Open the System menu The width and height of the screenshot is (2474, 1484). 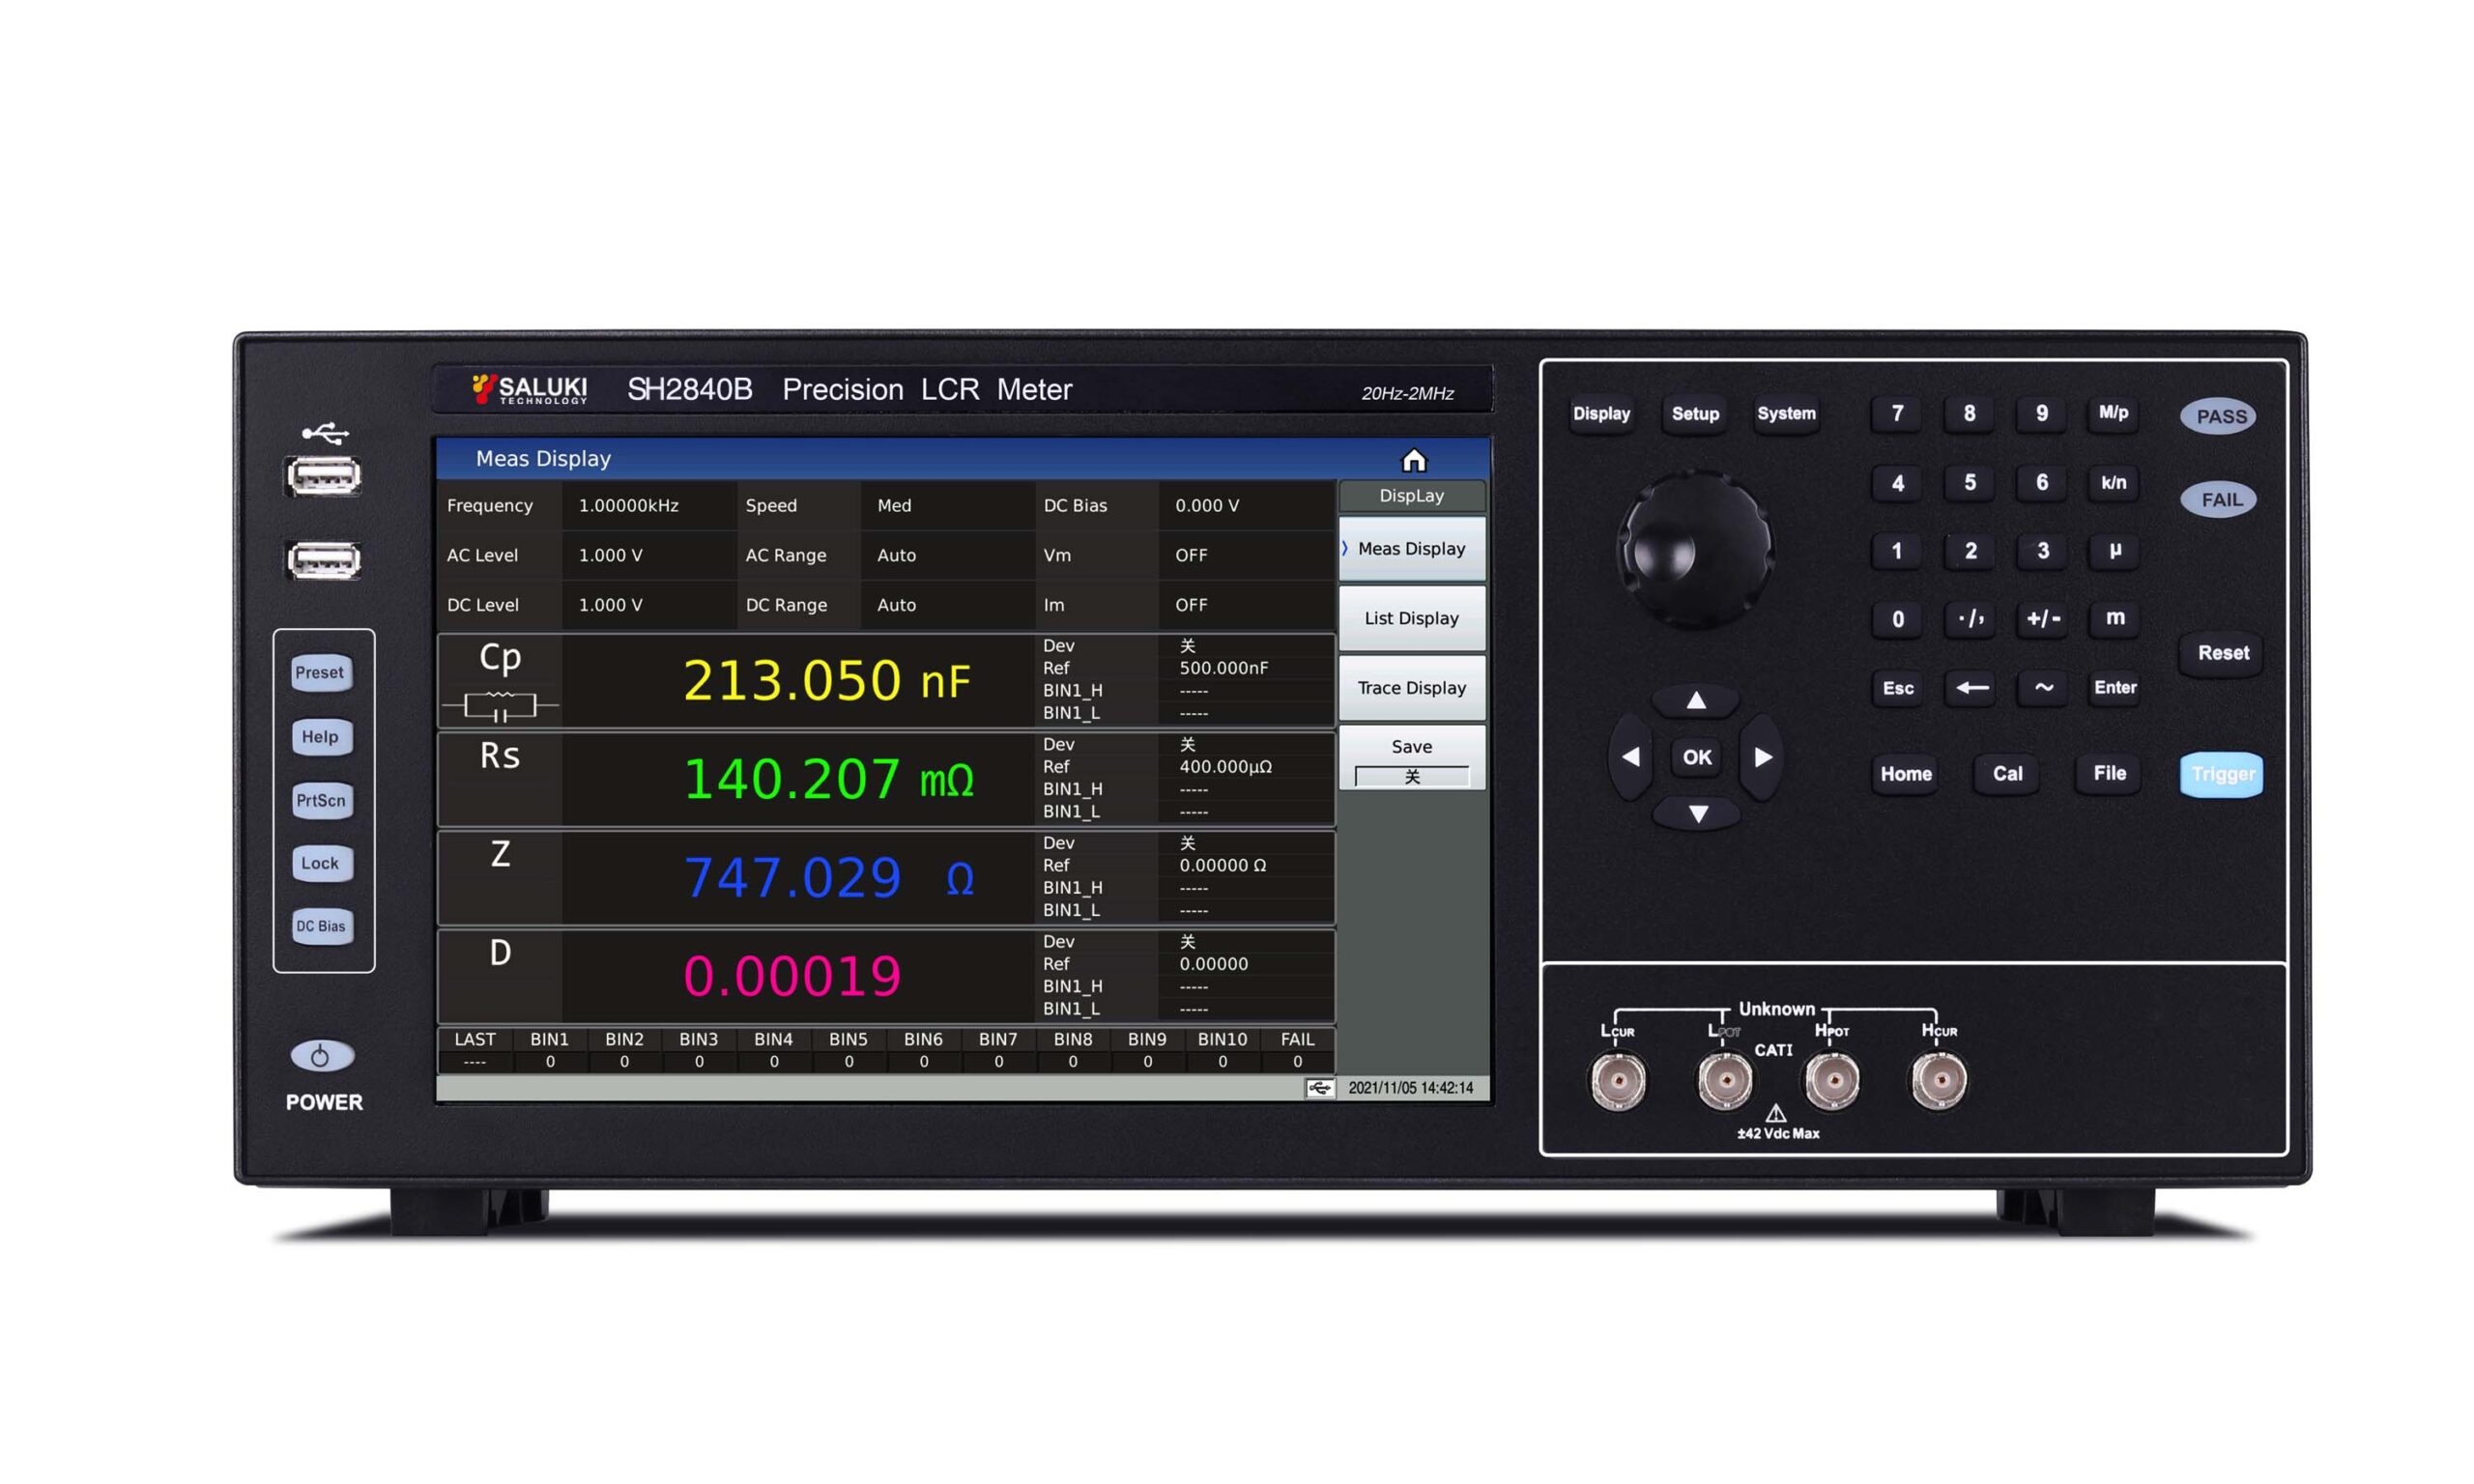click(1786, 413)
